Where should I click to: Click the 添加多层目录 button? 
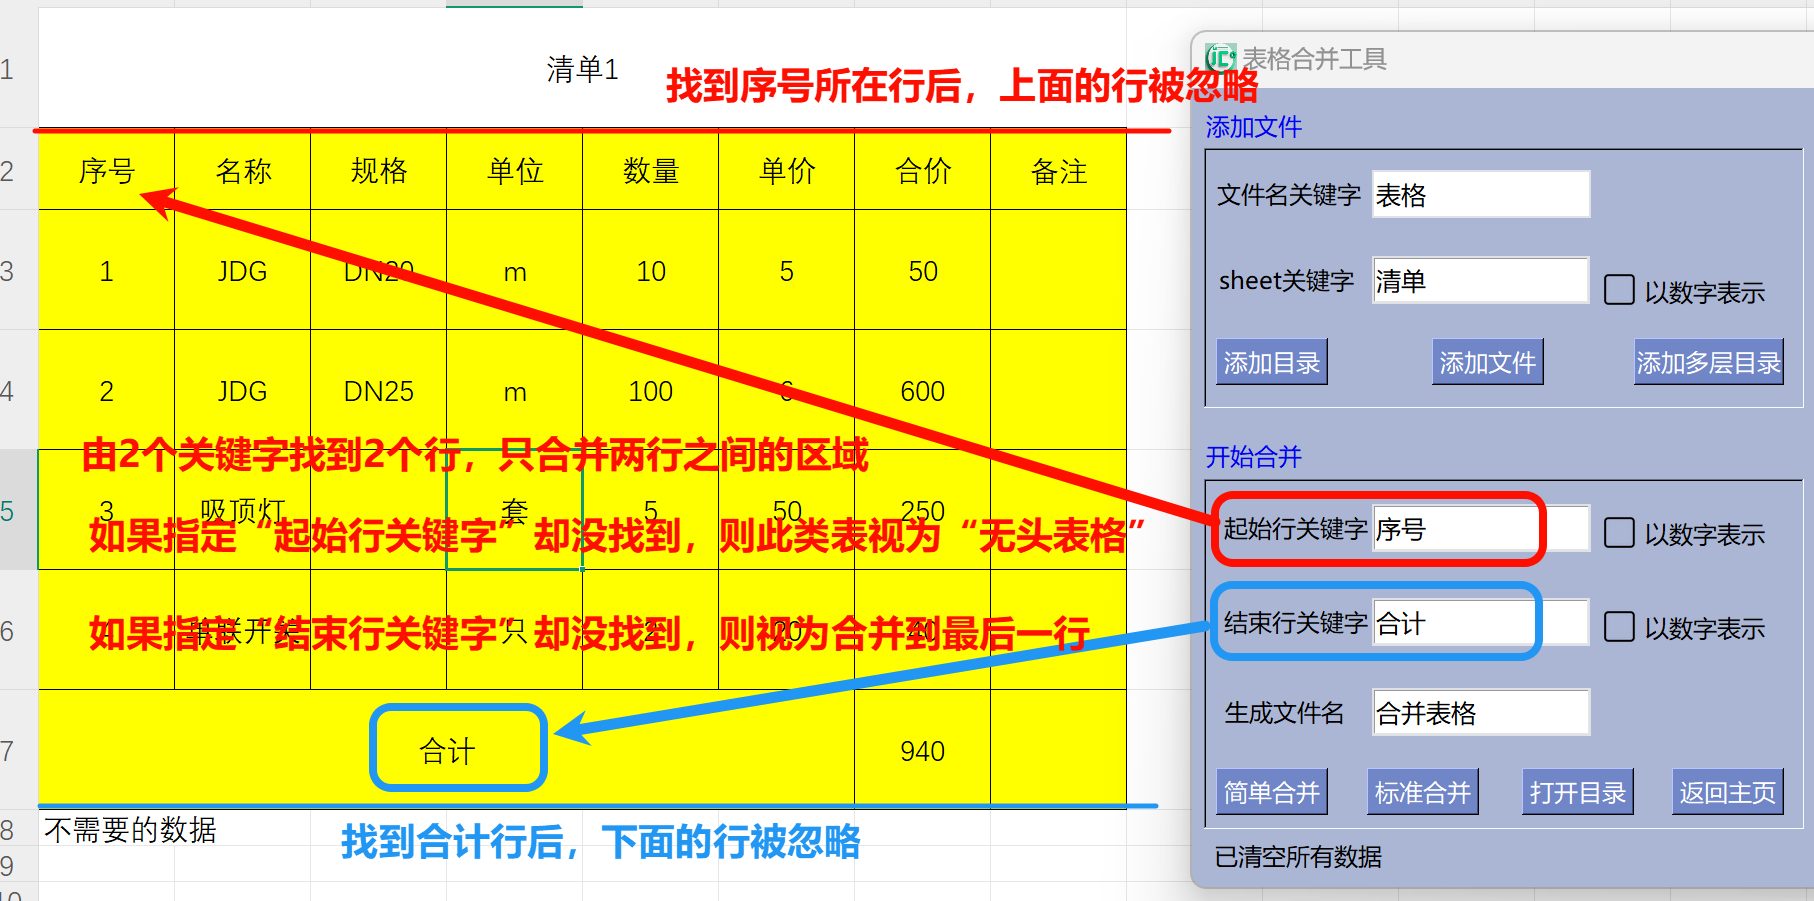tap(1707, 361)
